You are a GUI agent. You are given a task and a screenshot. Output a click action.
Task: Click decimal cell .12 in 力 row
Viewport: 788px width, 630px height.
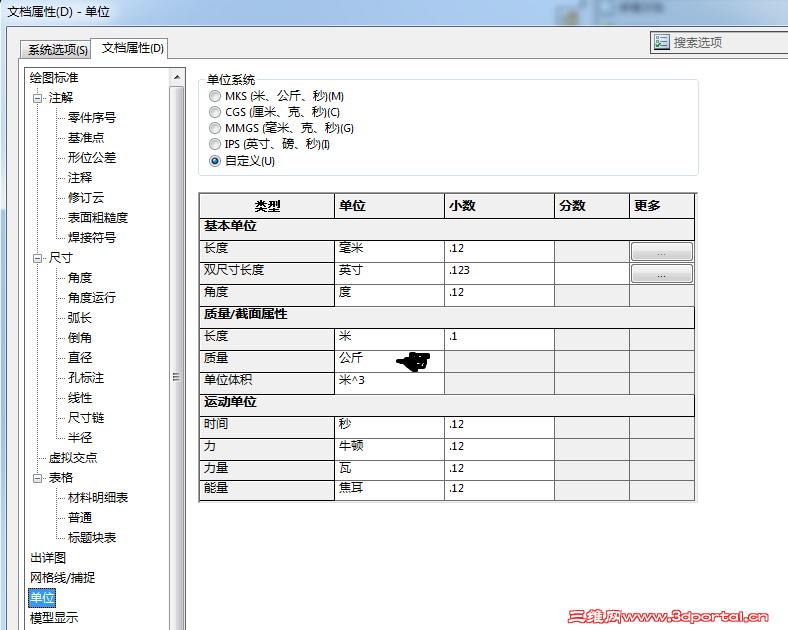(500, 450)
